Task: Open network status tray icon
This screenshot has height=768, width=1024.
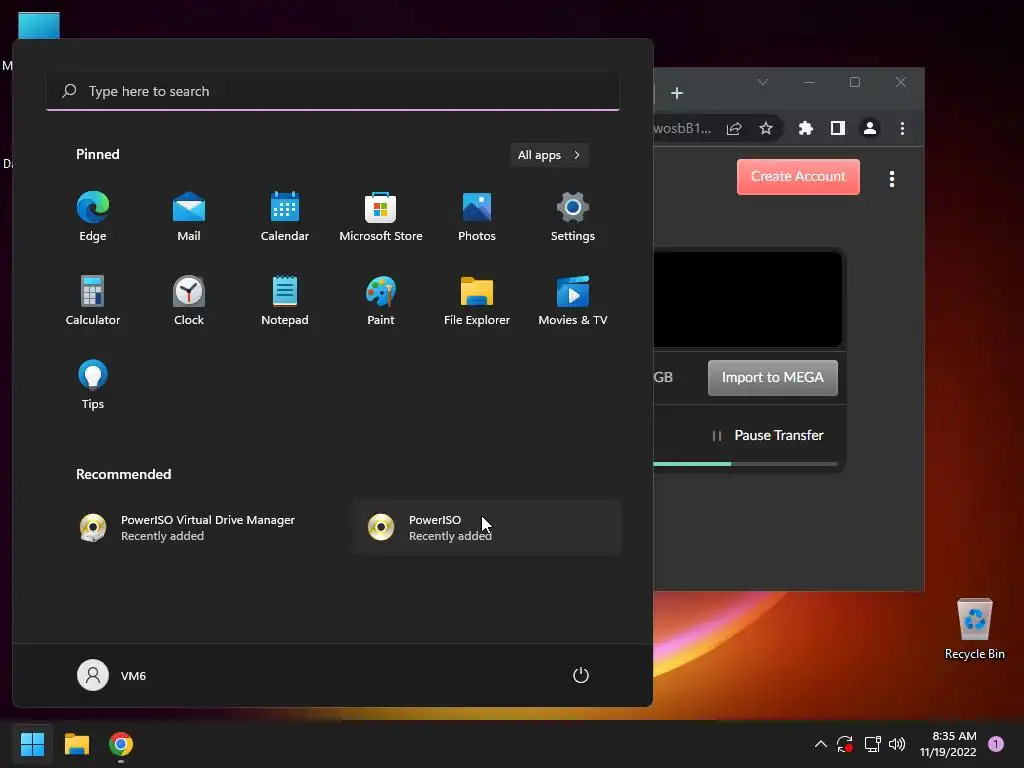Action: click(872, 744)
